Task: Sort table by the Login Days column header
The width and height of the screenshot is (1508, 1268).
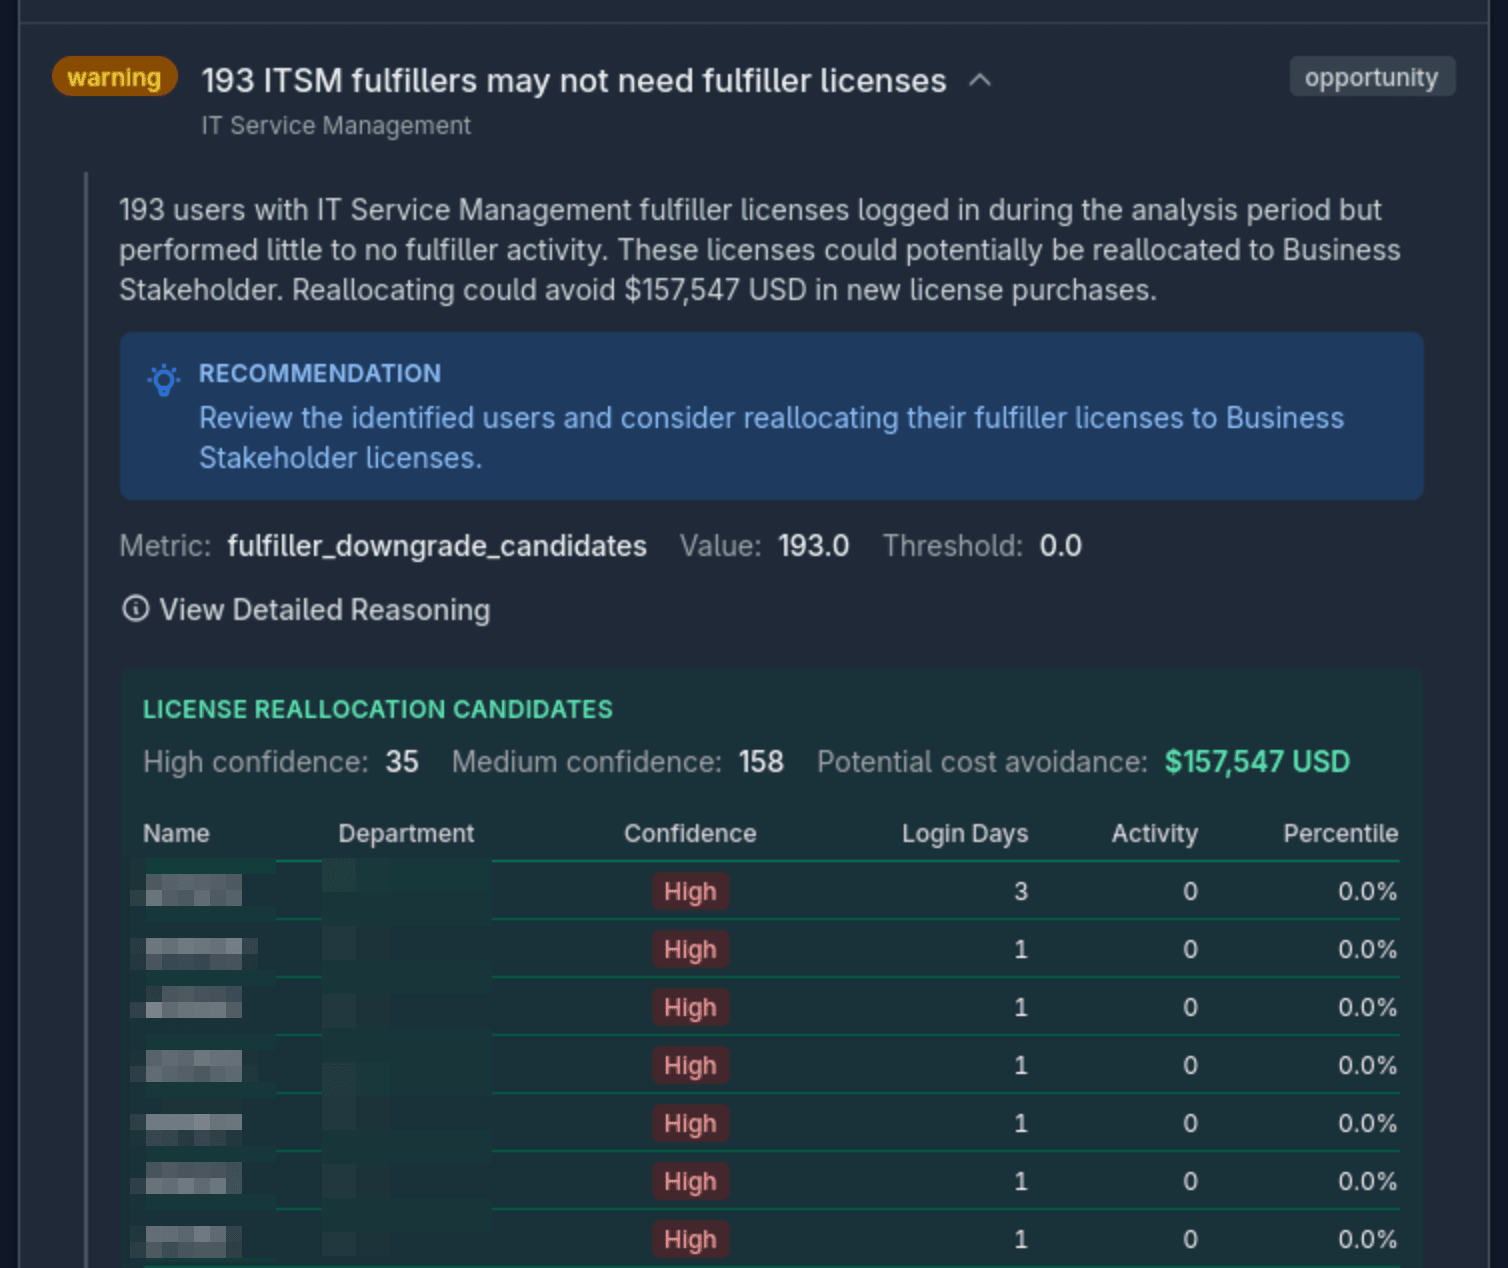Action: [964, 833]
